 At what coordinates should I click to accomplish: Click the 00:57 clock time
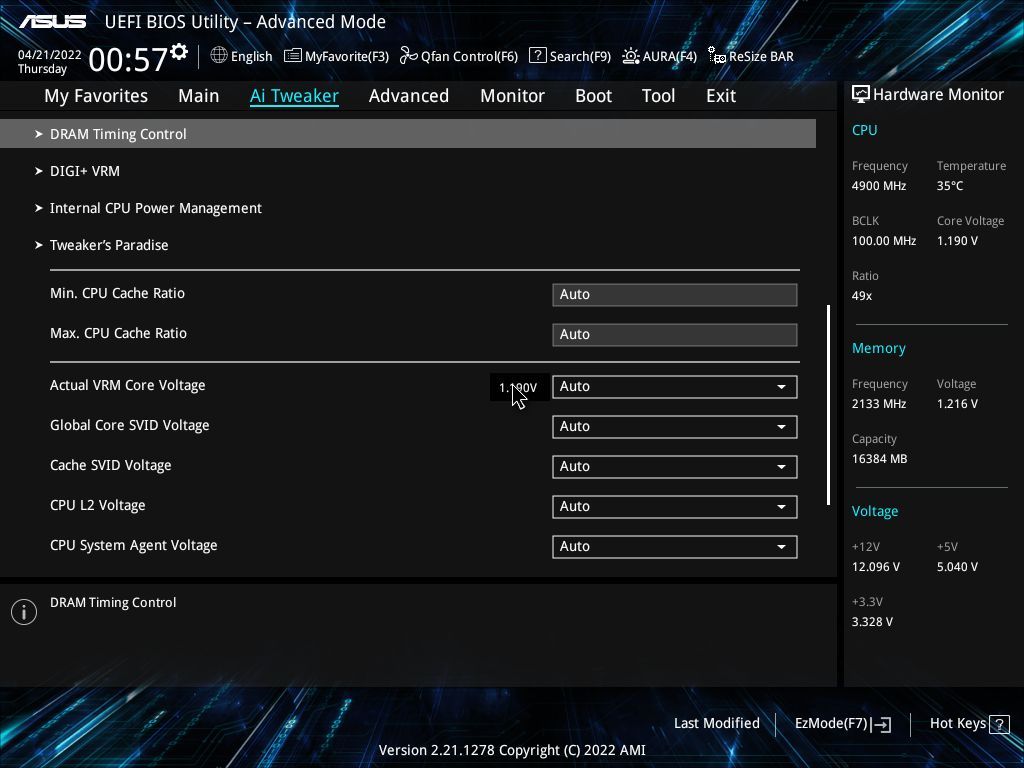tap(127, 59)
